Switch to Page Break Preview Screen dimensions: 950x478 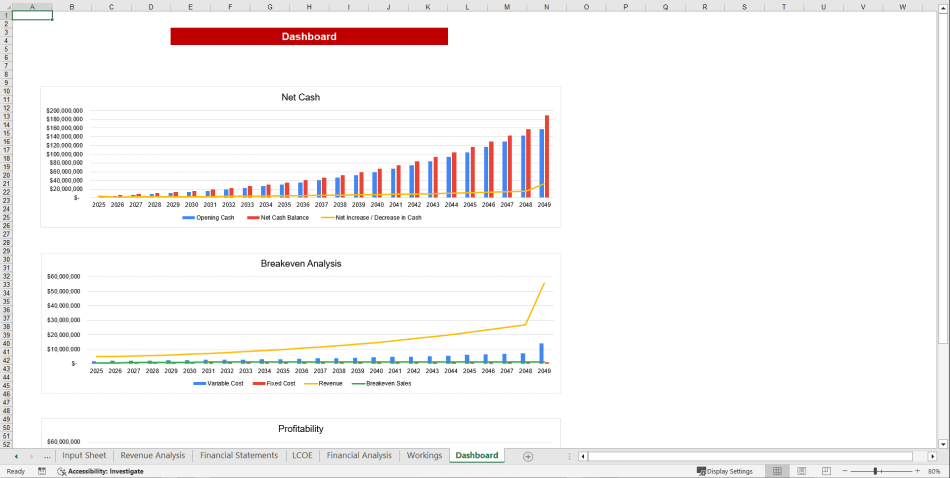825,471
